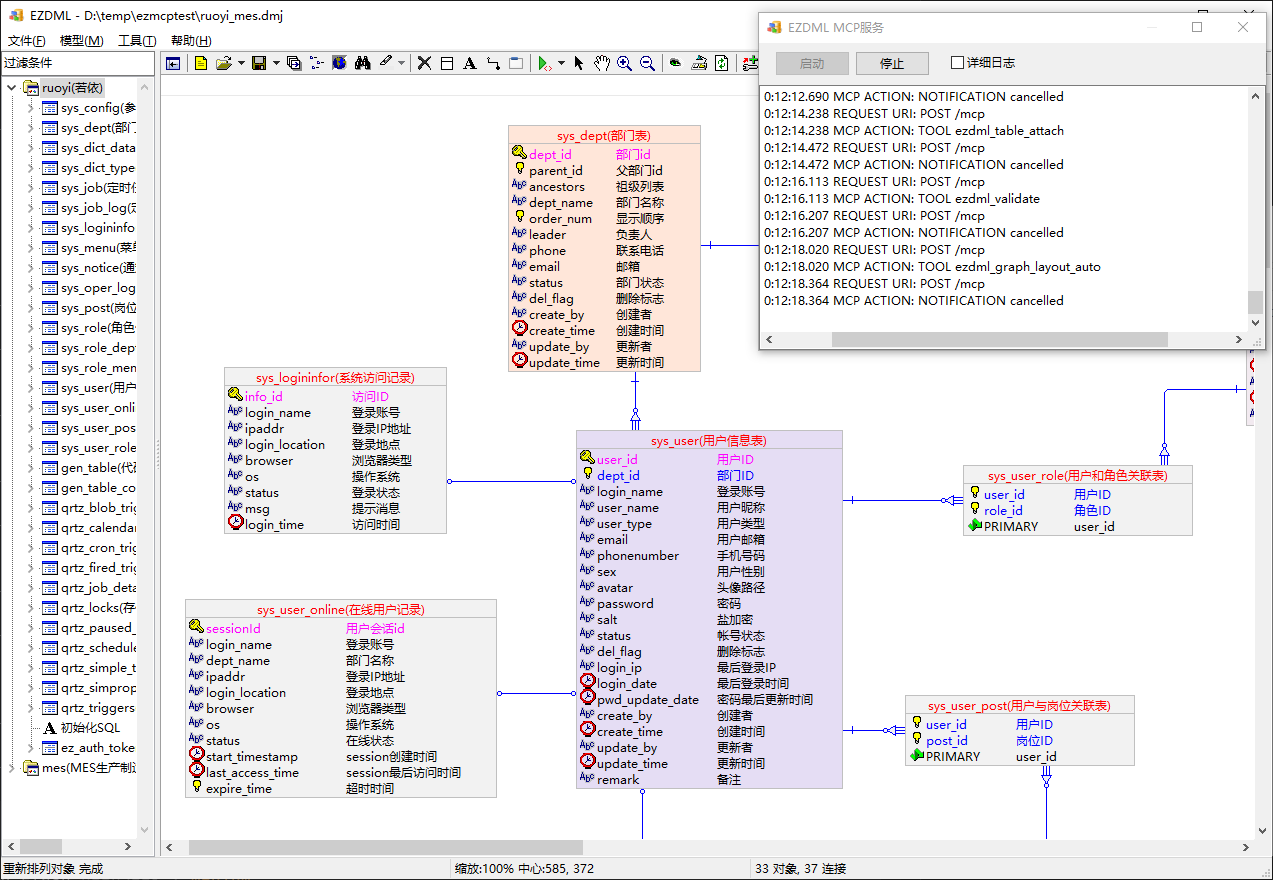Click the clock icon beside login_time

coord(236,523)
